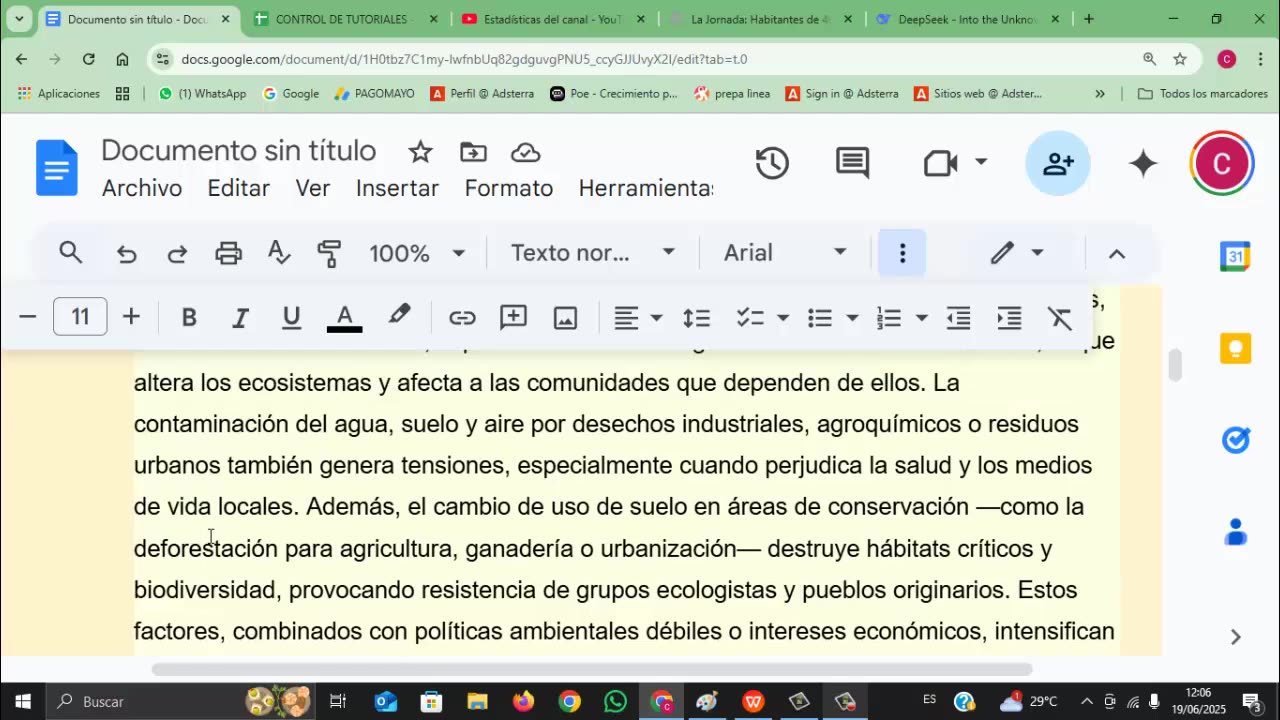Search the menus with magnifier icon
Screen dimensions: 1280x720
point(70,253)
